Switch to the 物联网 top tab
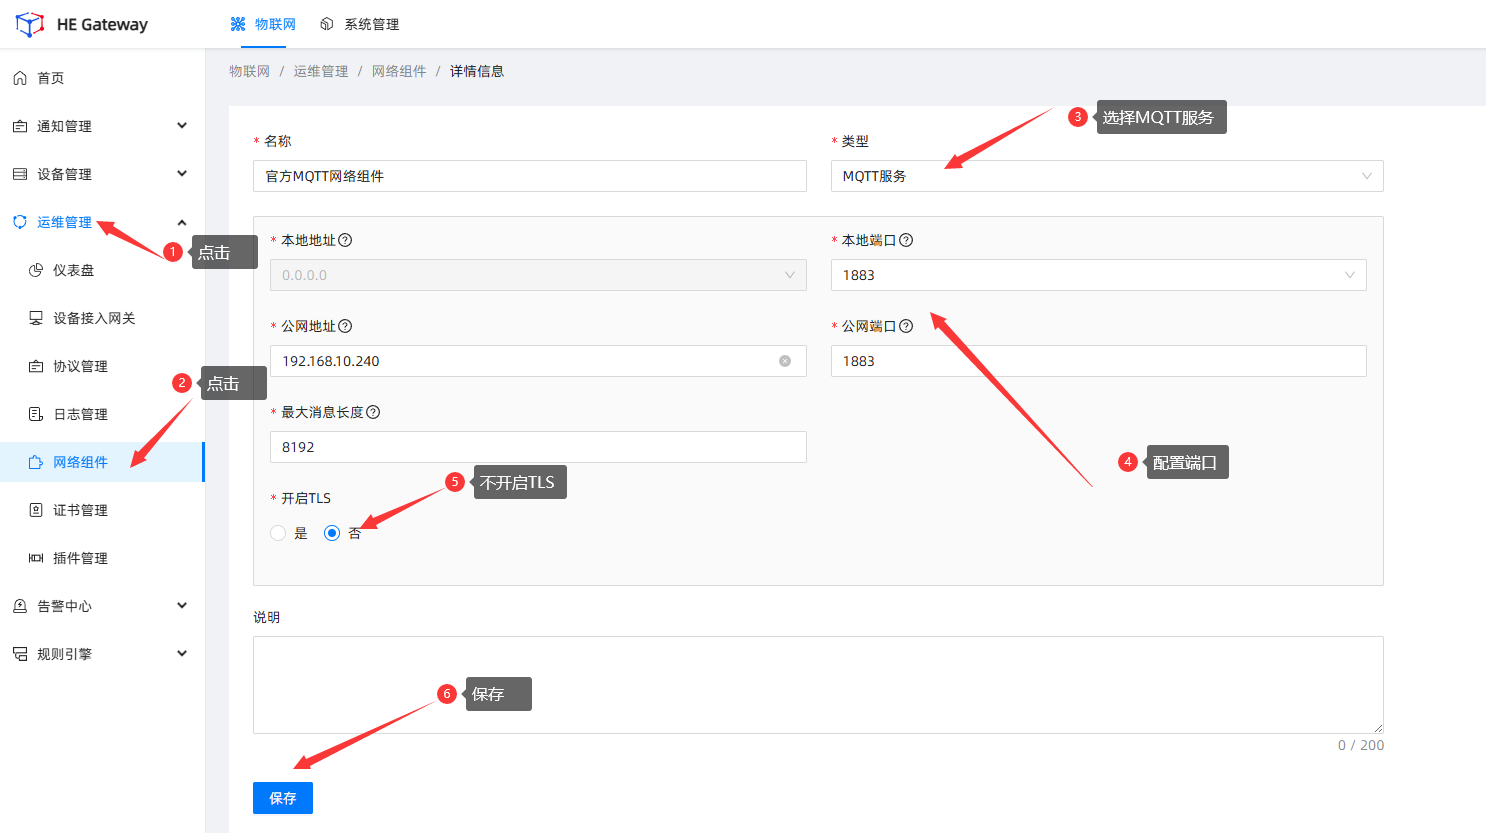Image resolution: width=1486 pixels, height=833 pixels. click(264, 24)
